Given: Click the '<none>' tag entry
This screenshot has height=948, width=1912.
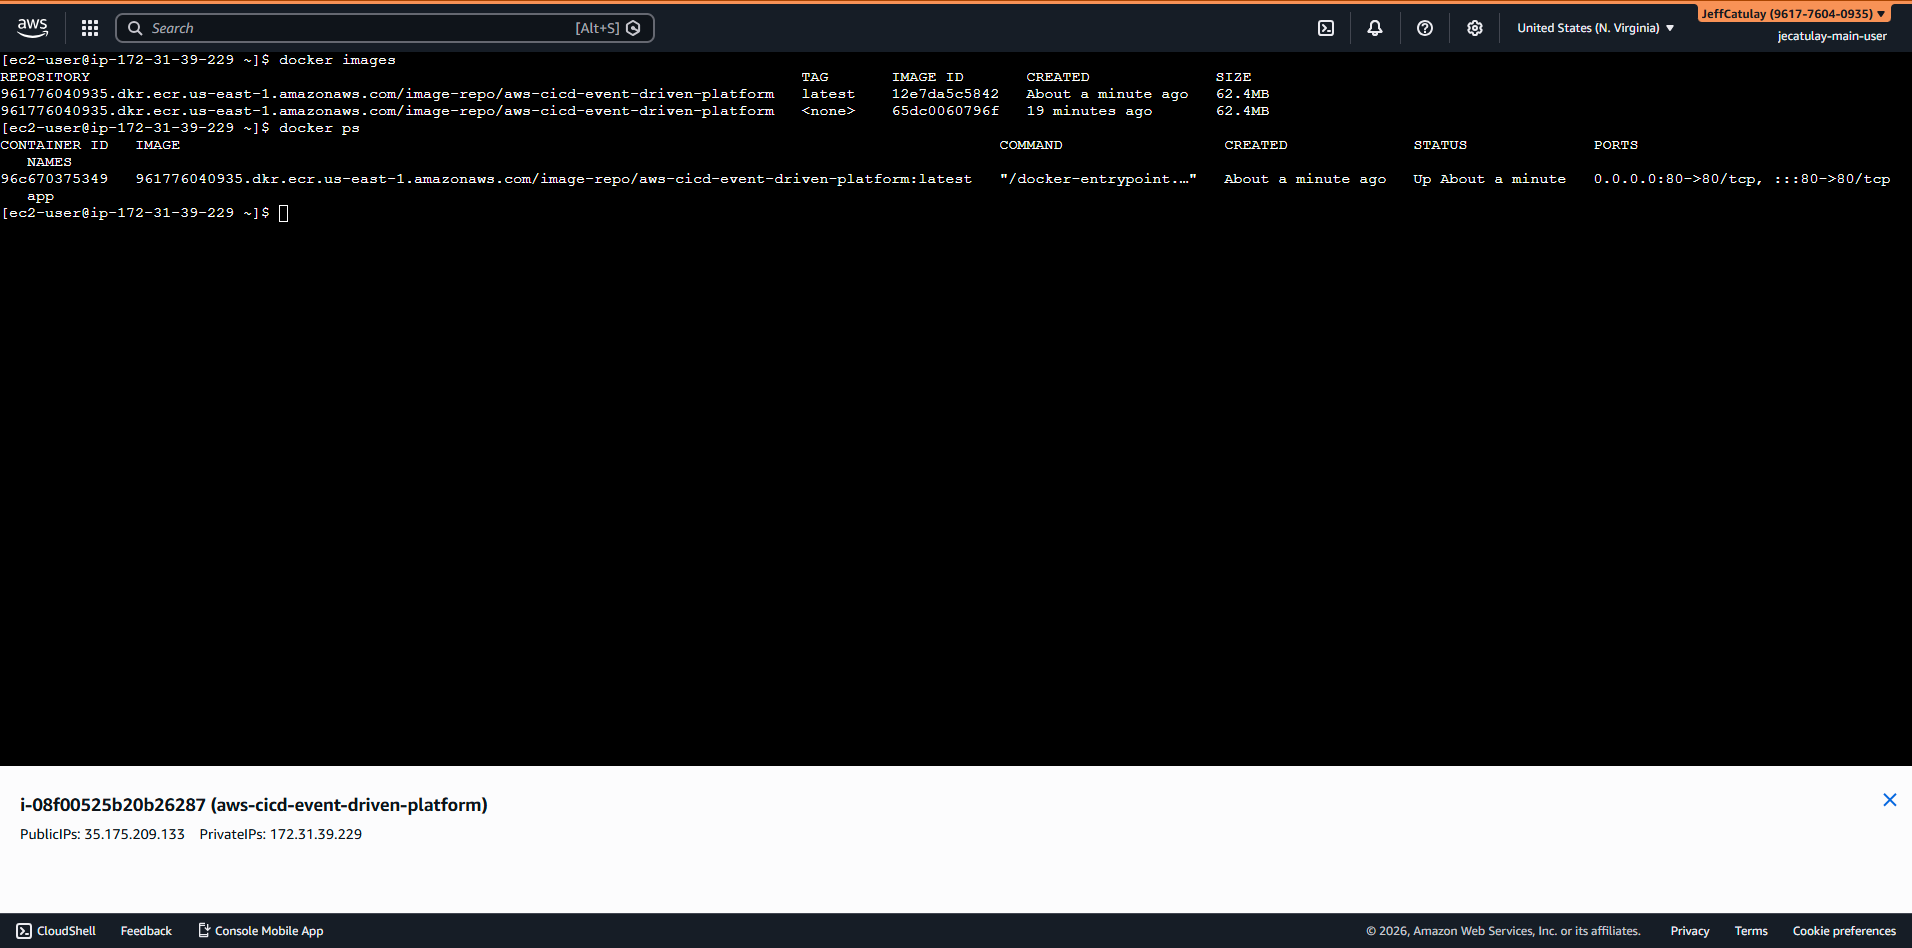Looking at the screenshot, I should [x=828, y=111].
